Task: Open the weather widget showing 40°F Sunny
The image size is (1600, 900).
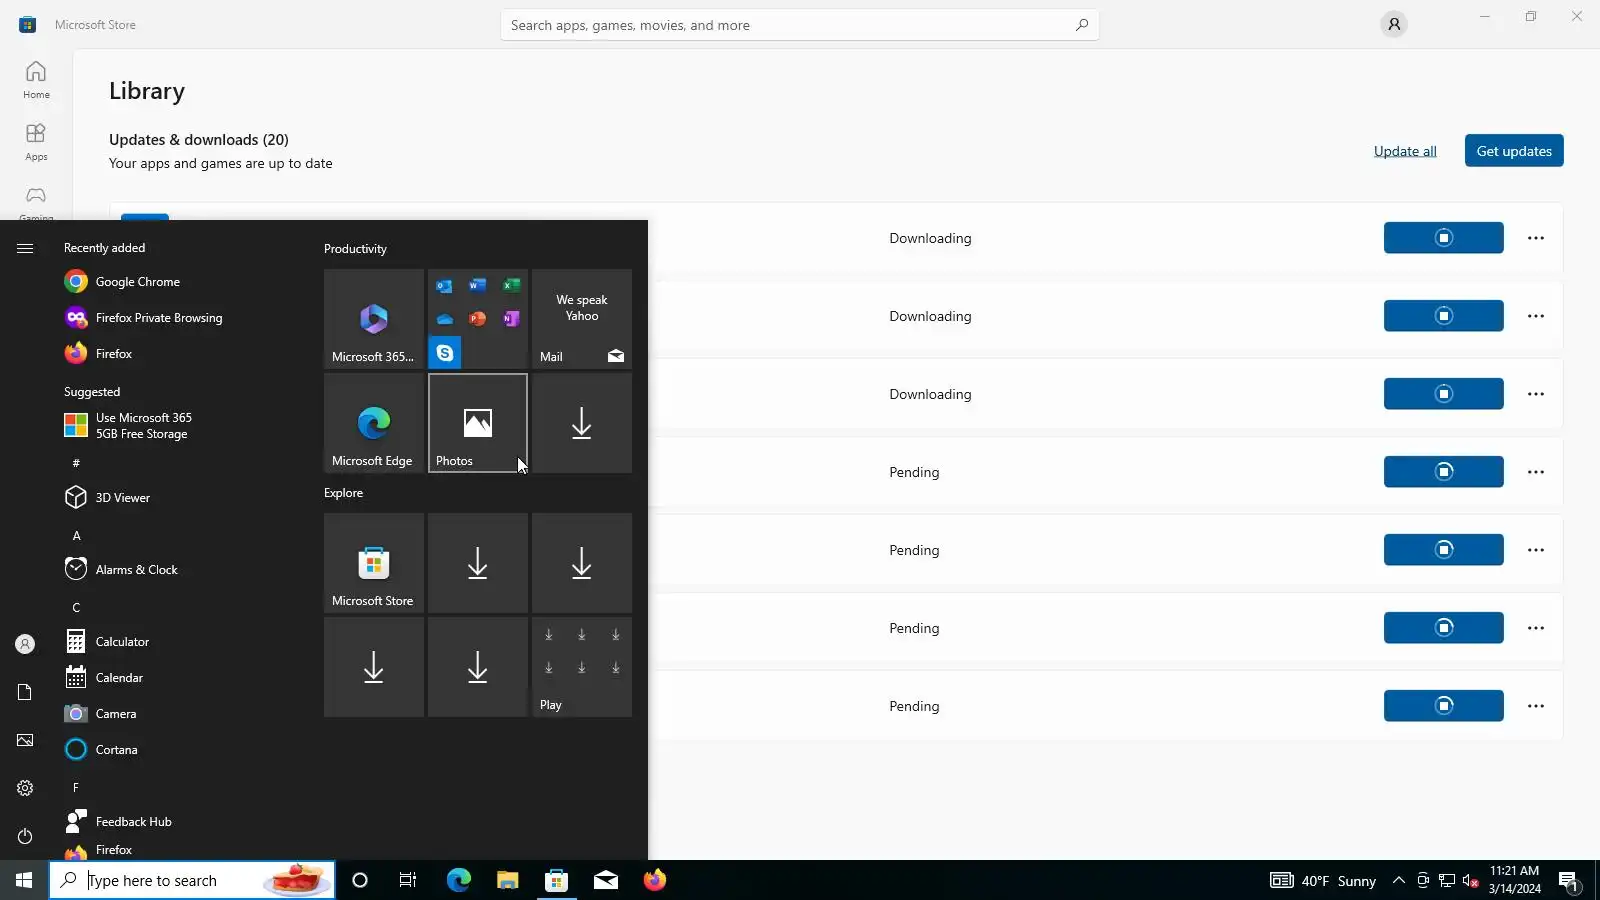Action: (1323, 881)
